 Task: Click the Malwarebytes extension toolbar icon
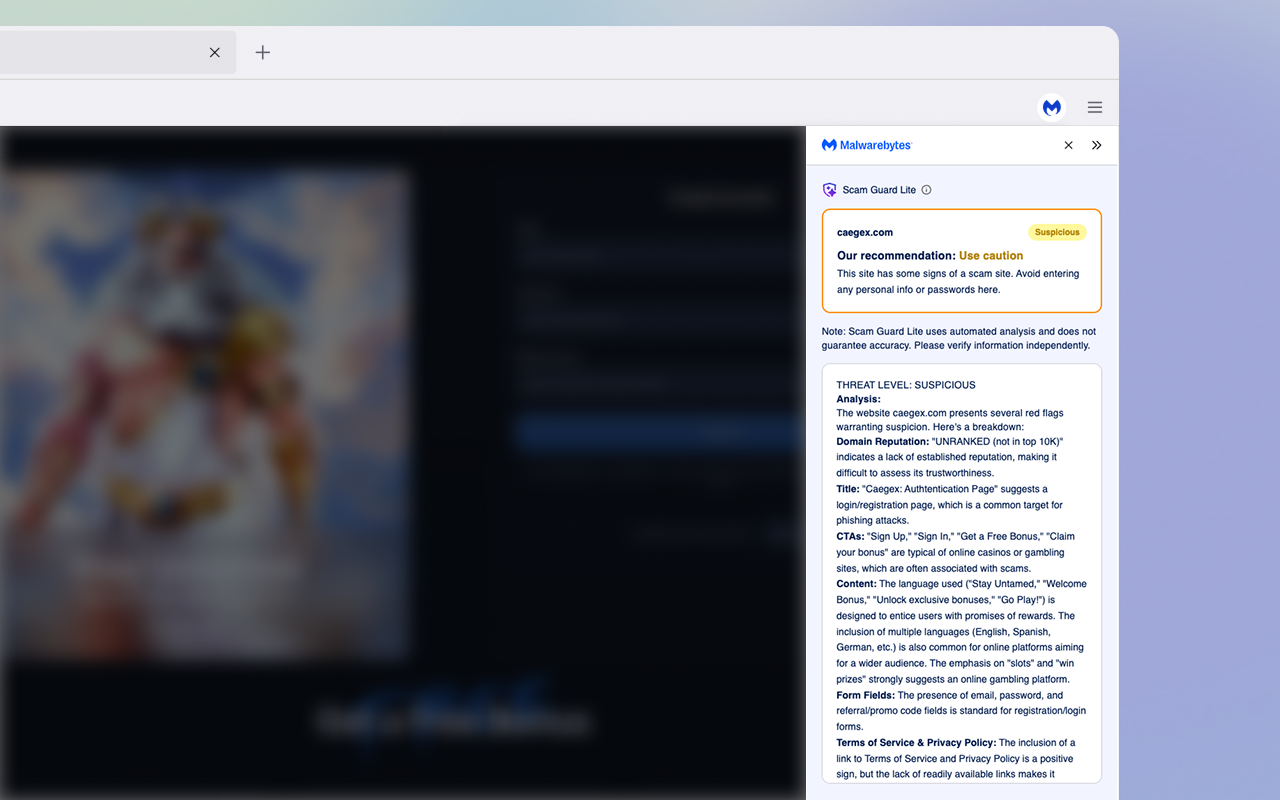coord(1052,107)
